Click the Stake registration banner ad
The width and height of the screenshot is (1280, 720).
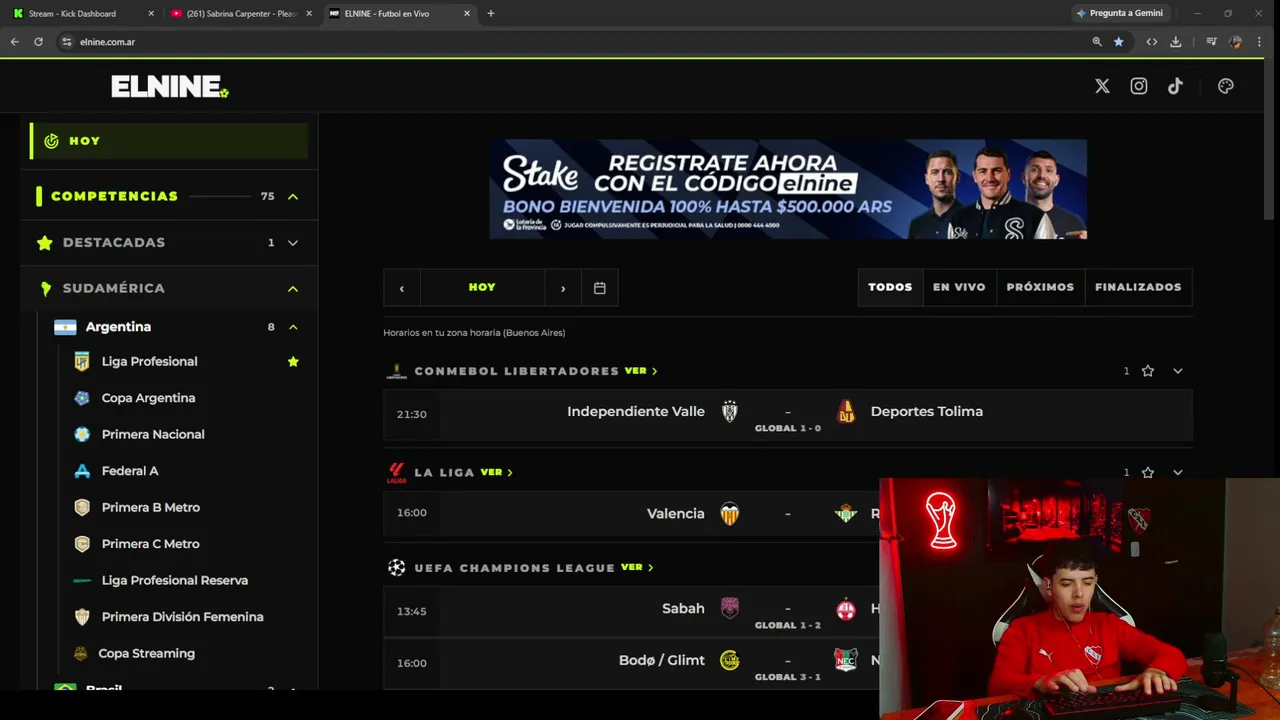[788, 189]
